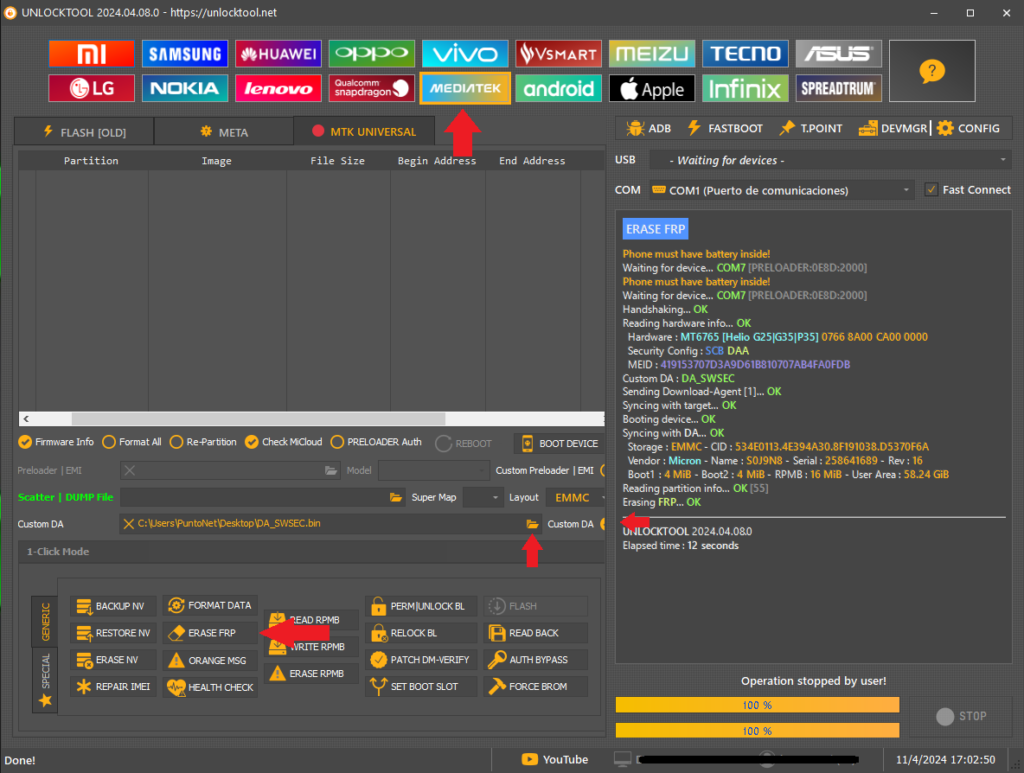1024x773 pixels.
Task: Uncheck the Check MiCloud option
Action: point(251,442)
